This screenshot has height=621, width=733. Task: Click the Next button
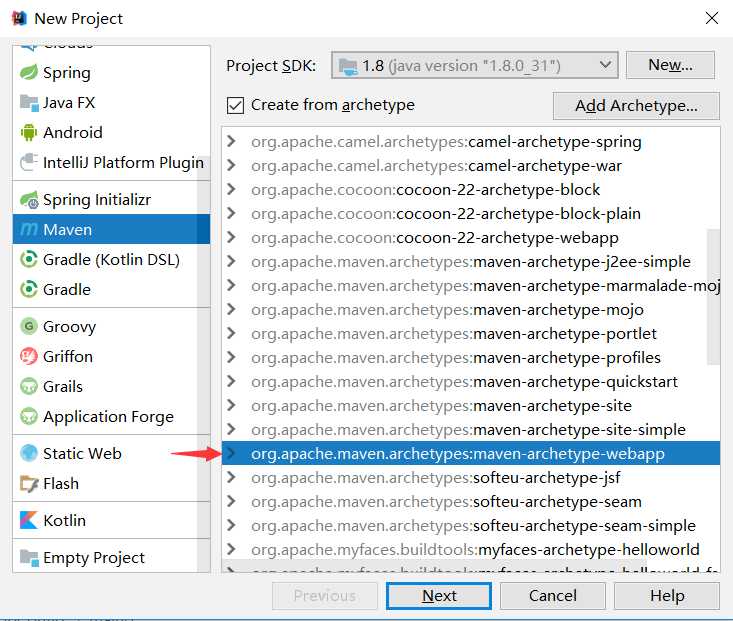pyautogui.click(x=438, y=596)
